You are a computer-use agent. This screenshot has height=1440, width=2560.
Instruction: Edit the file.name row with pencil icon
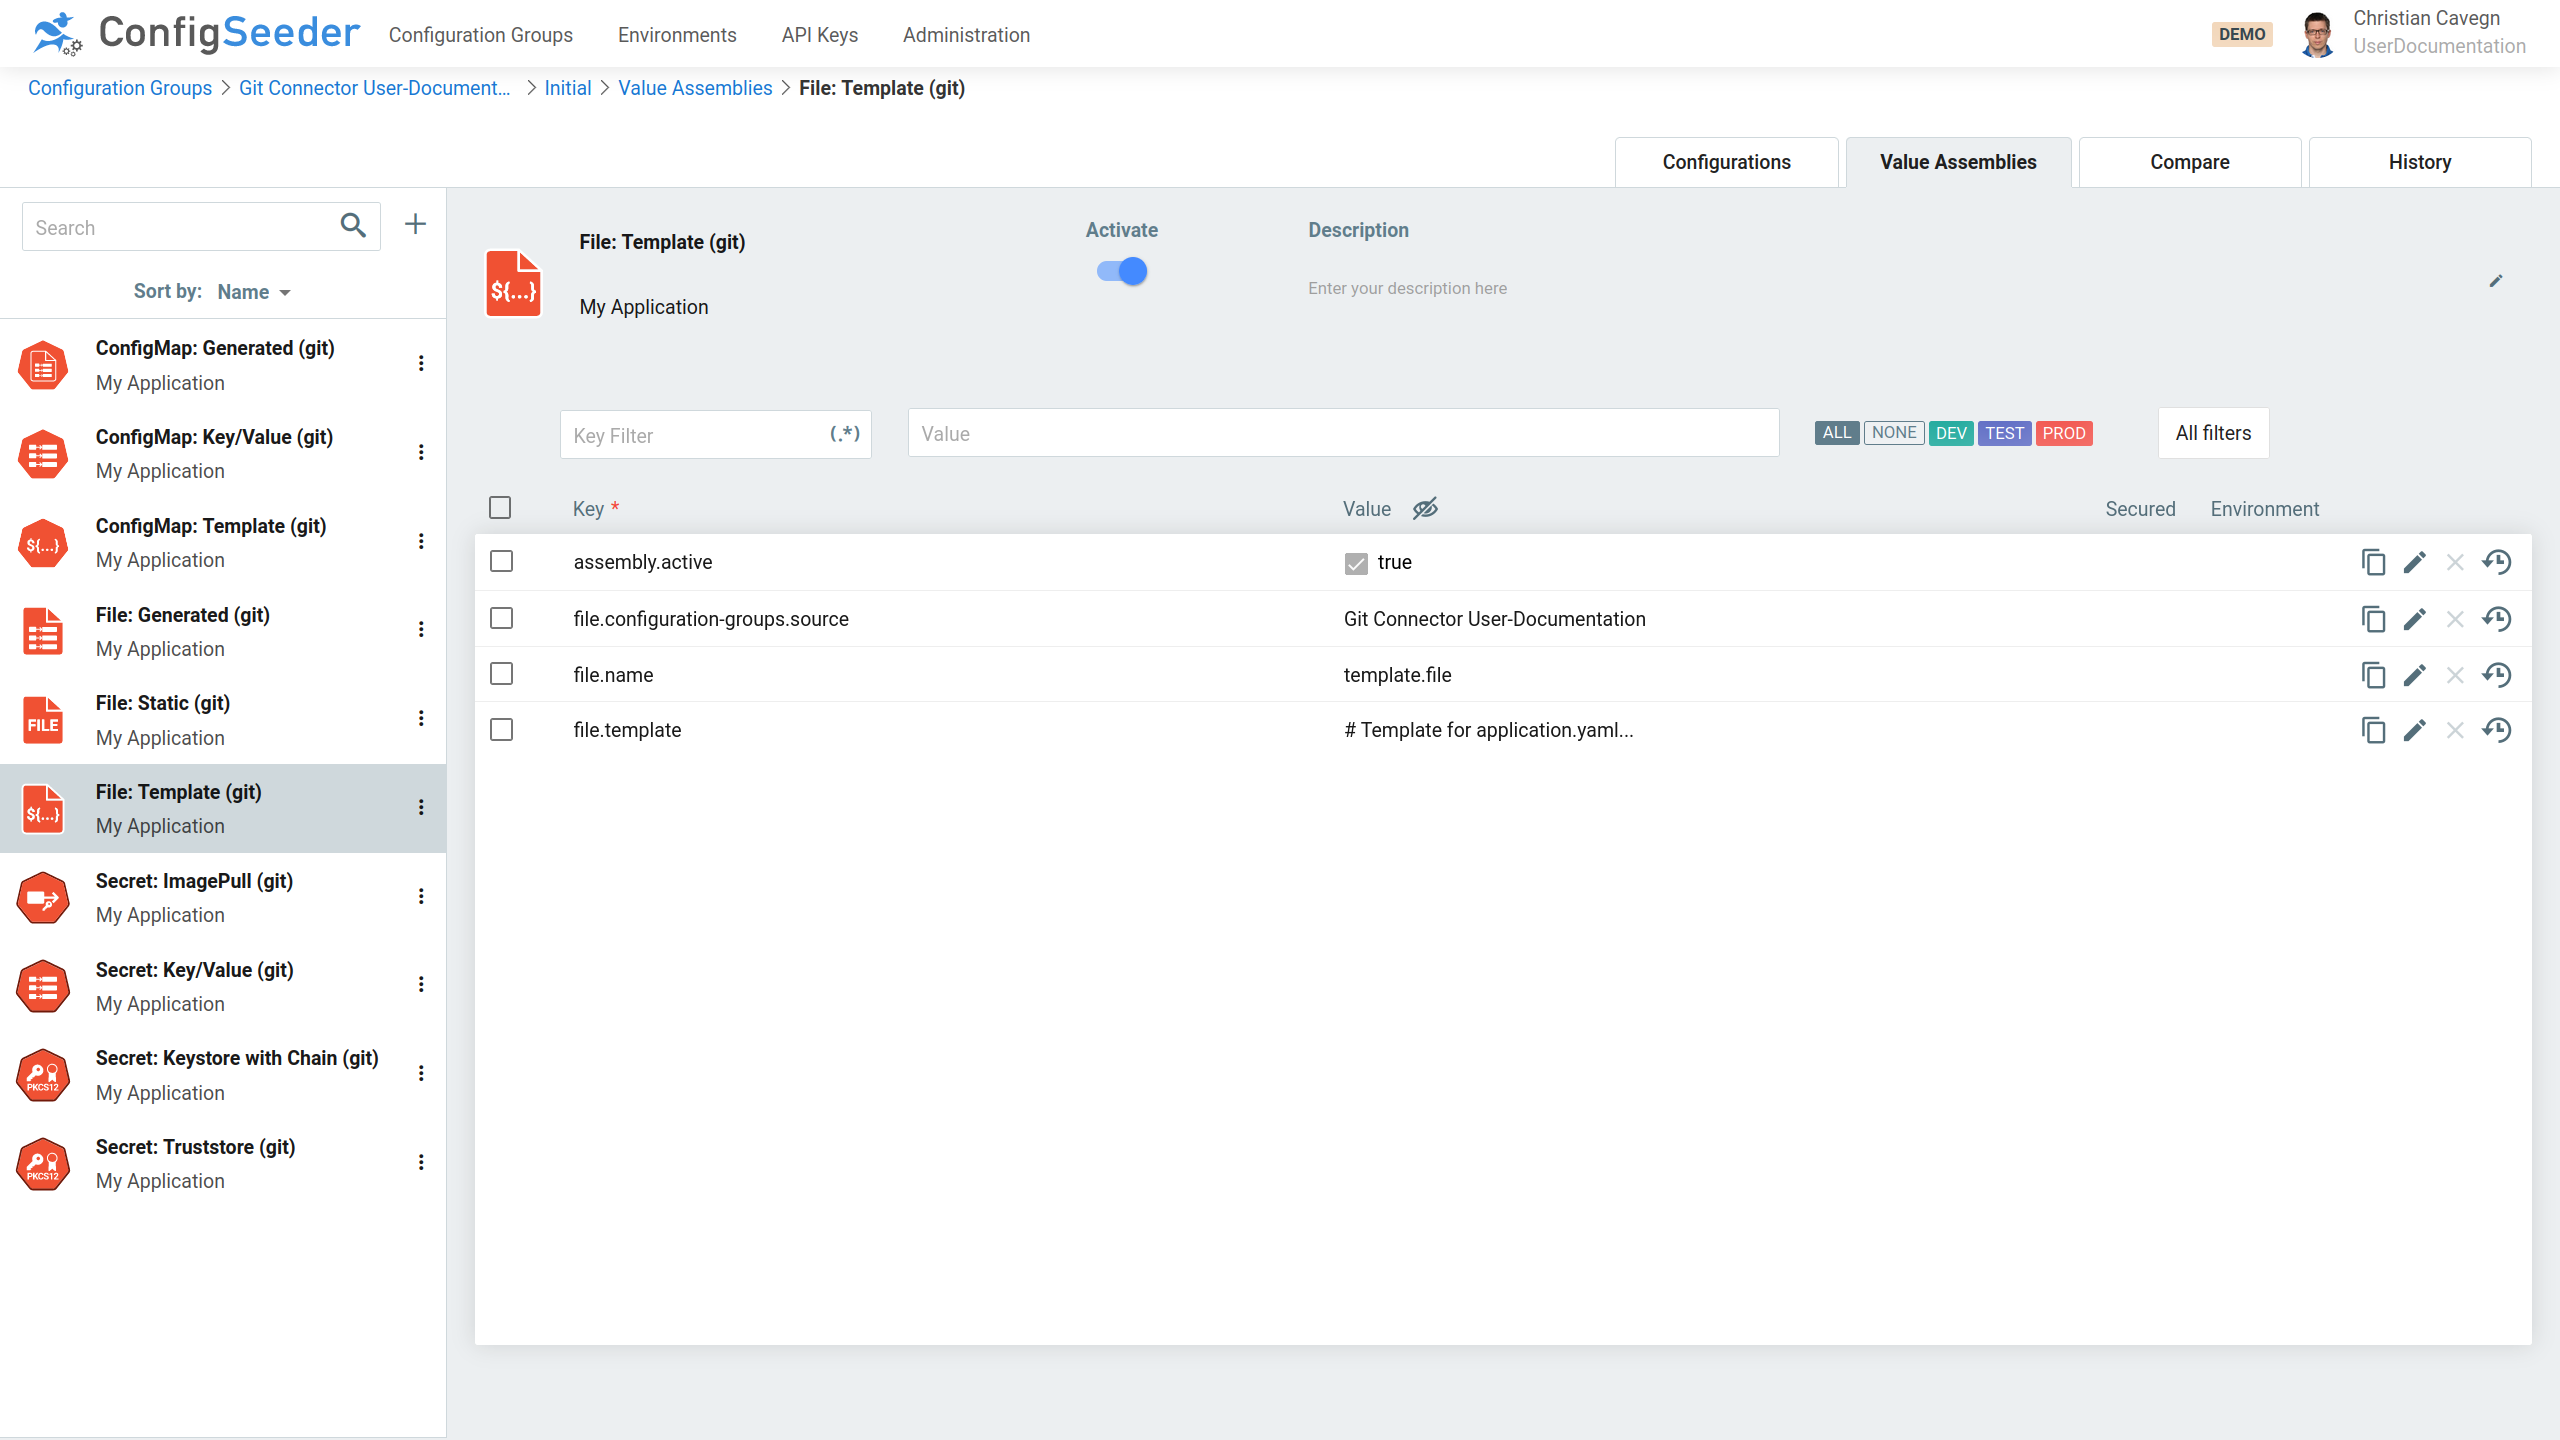[x=2414, y=675]
